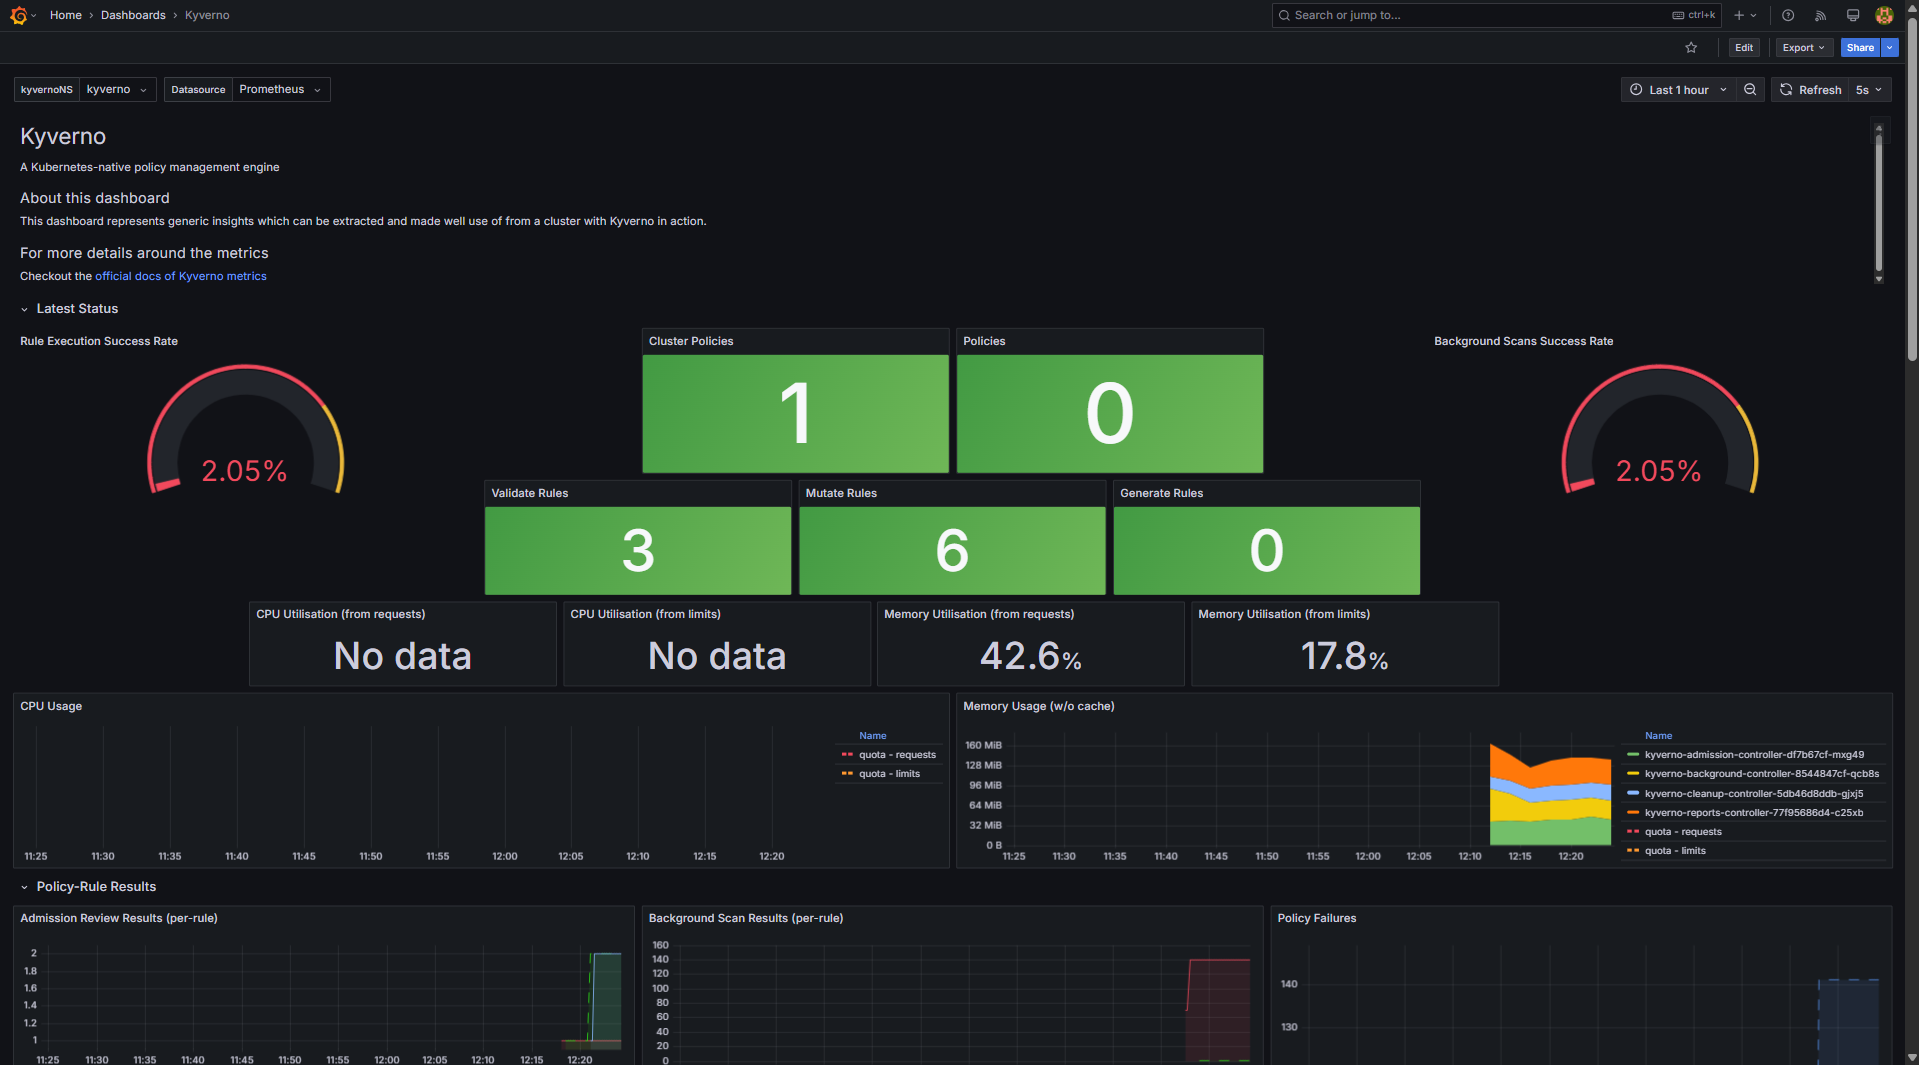This screenshot has width=1919, height=1065.
Task: Select the Kyverno breadcrumb item
Action: point(207,15)
